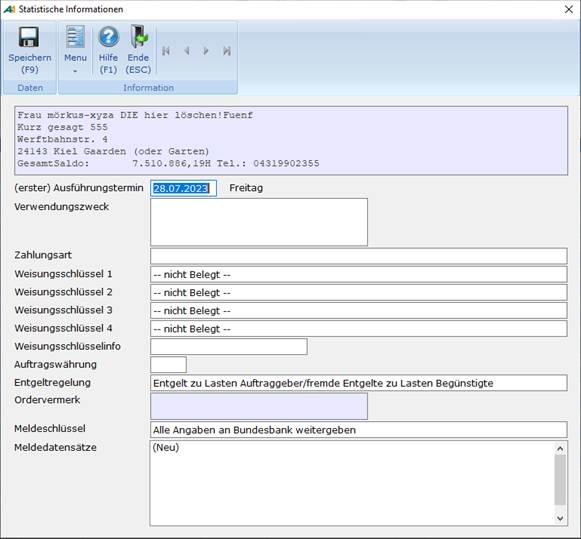Click Meldedatensätze scrollbar down arrow
The height and width of the screenshot is (539, 581).
[560, 518]
